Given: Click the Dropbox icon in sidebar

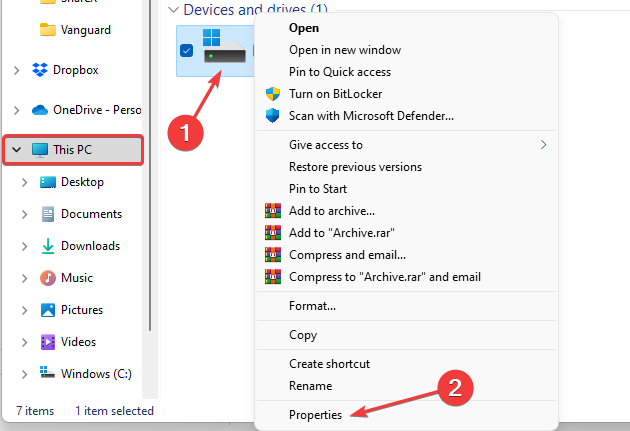Looking at the screenshot, I should point(40,70).
